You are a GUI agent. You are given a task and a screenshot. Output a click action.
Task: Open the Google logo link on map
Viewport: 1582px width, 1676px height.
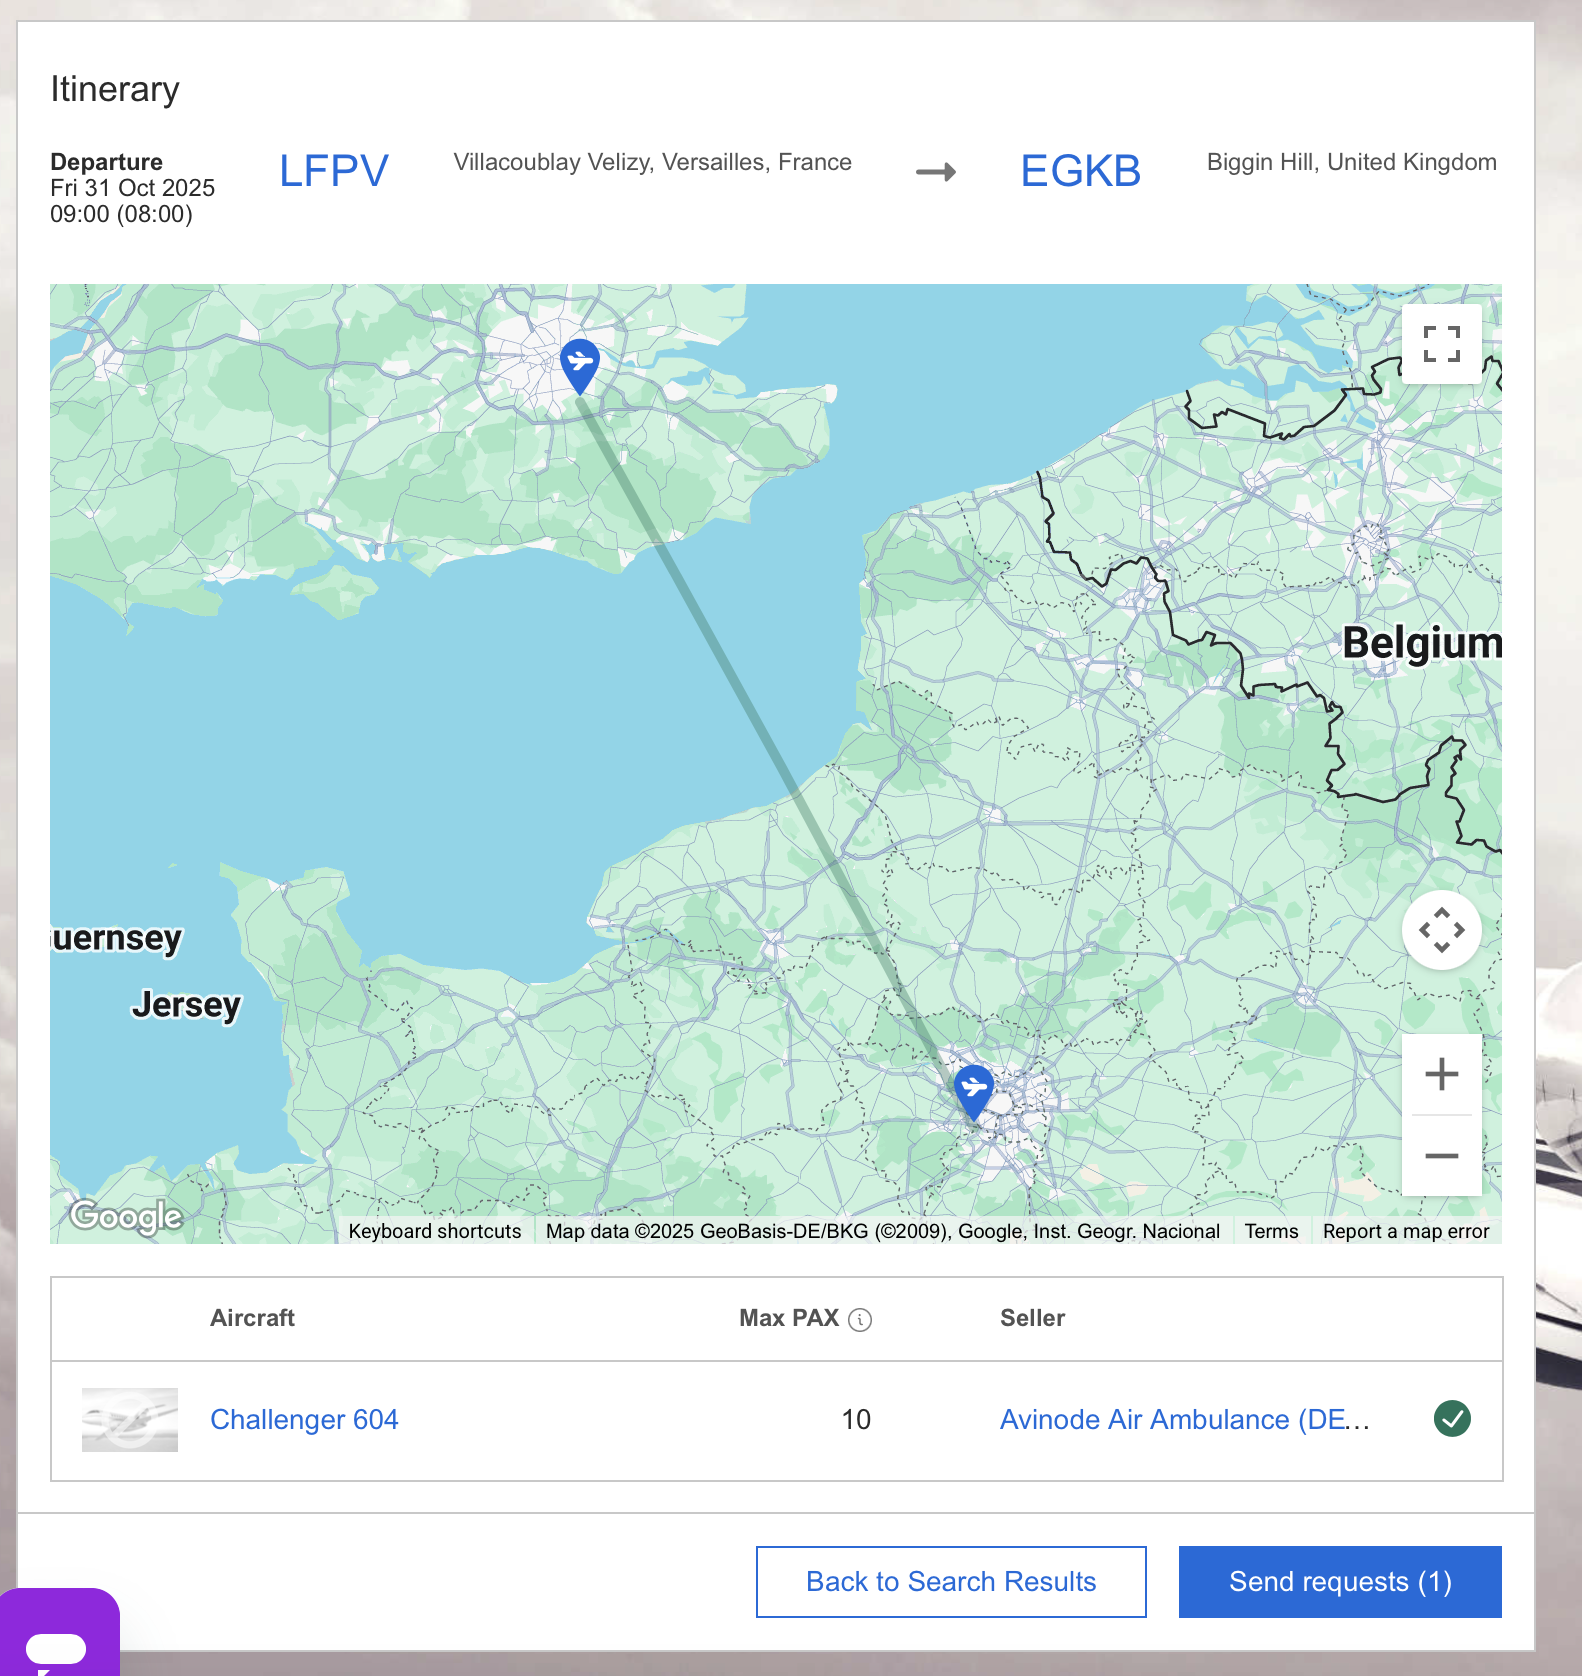[x=126, y=1216]
